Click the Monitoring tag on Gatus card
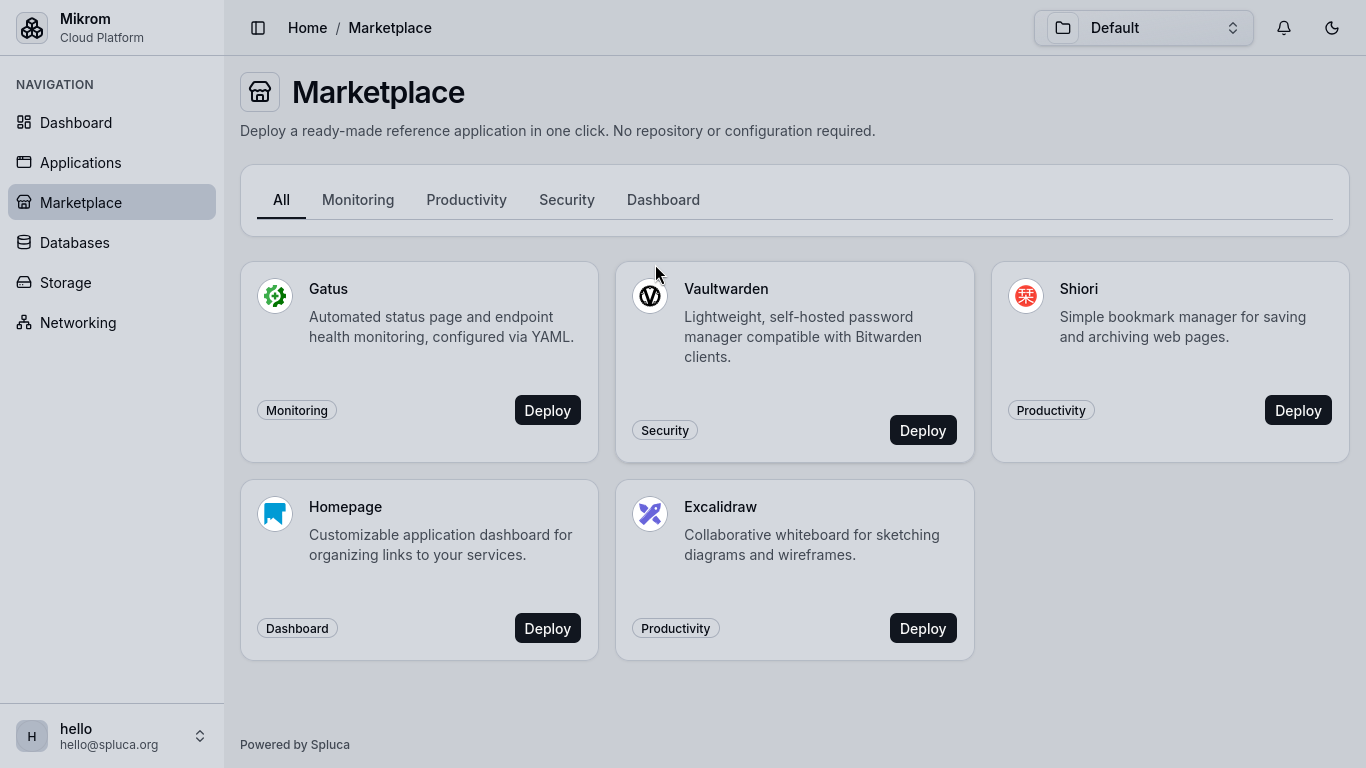The width and height of the screenshot is (1366, 768). click(297, 410)
